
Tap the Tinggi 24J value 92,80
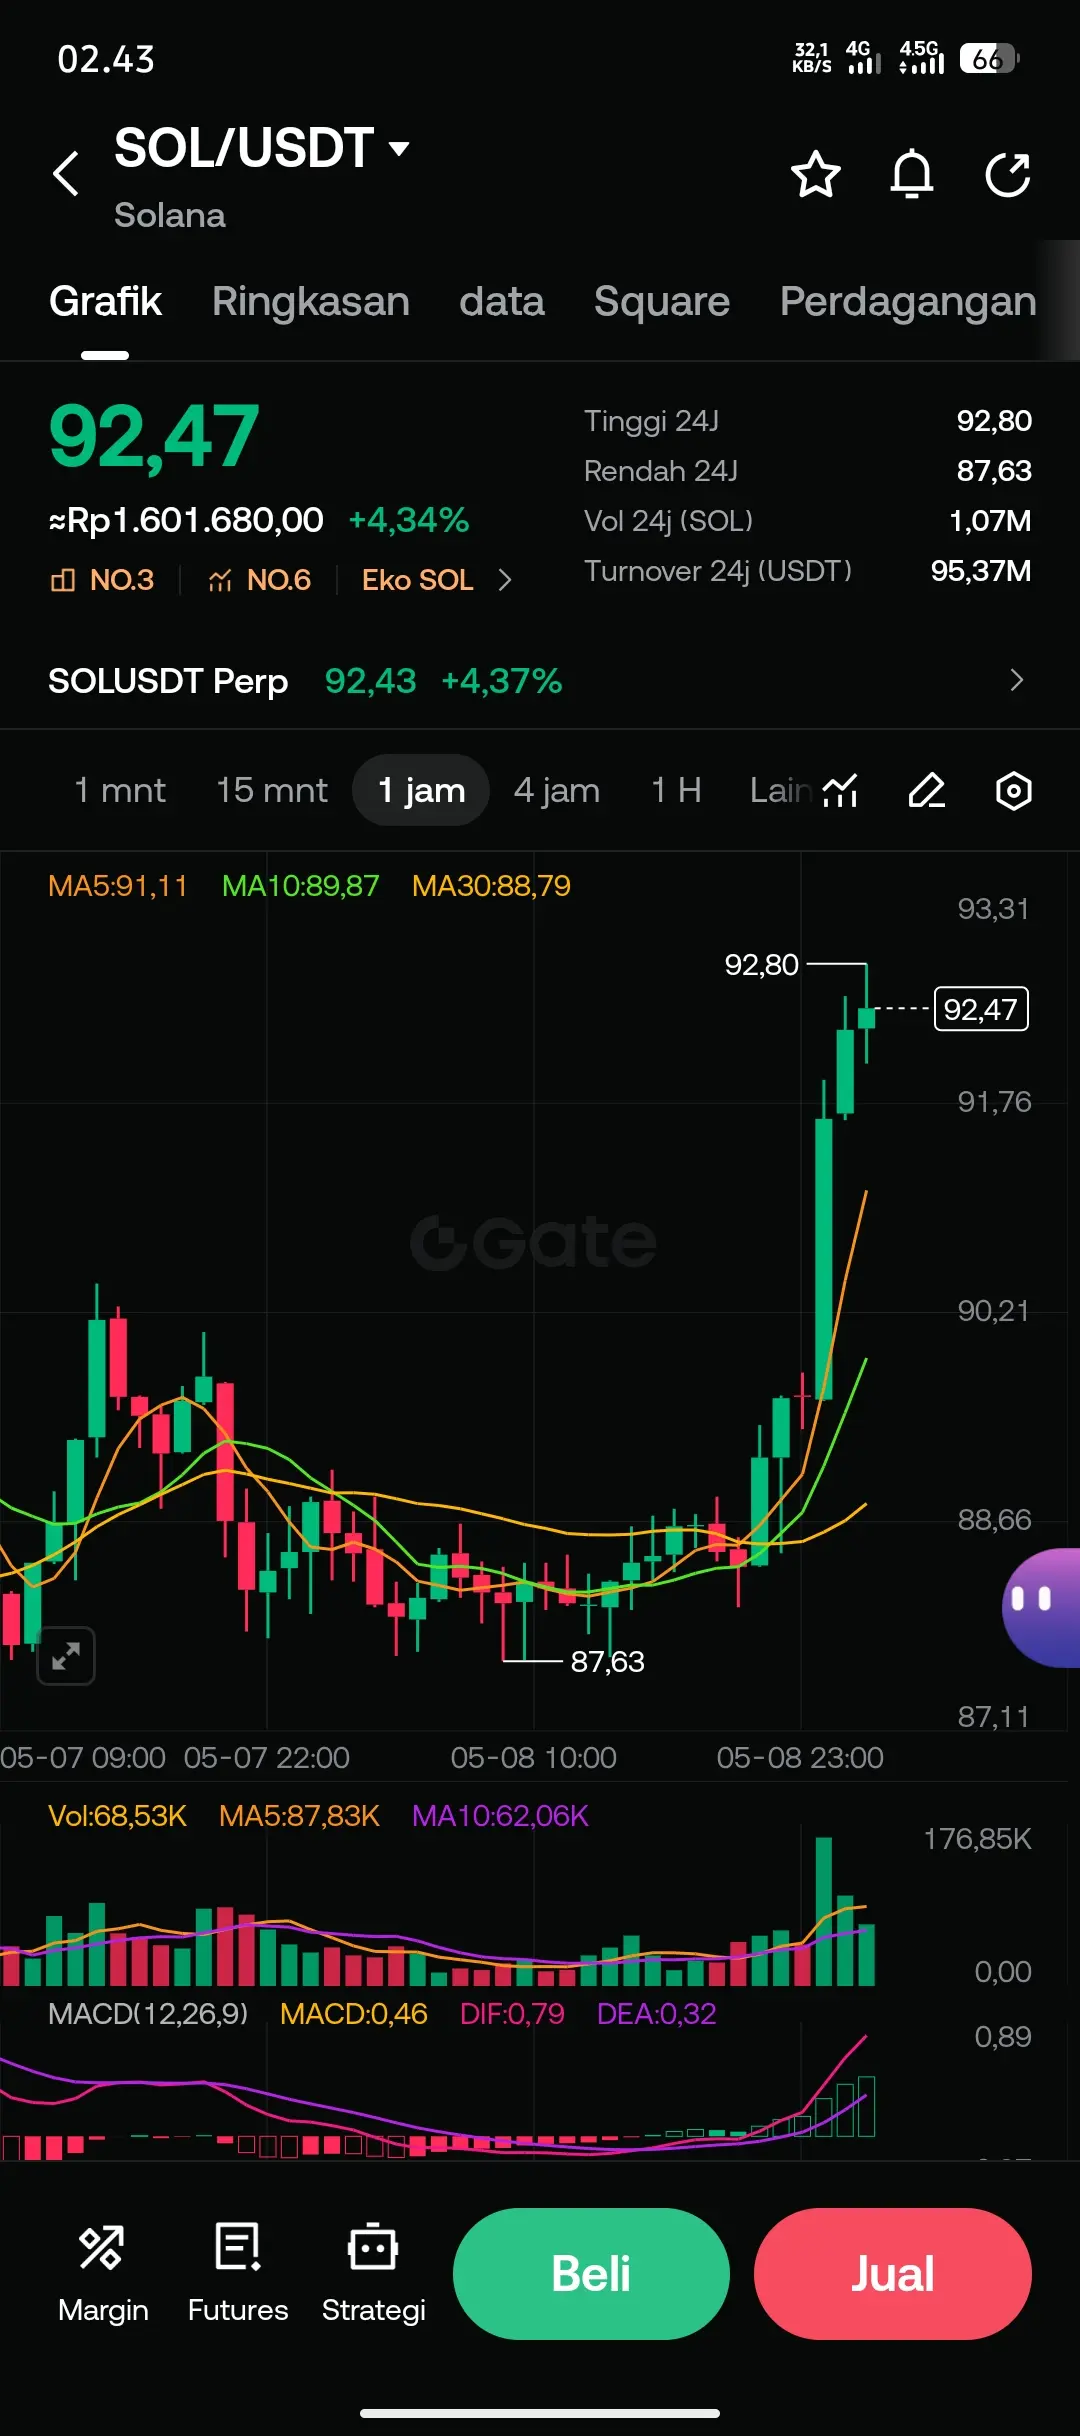click(994, 421)
